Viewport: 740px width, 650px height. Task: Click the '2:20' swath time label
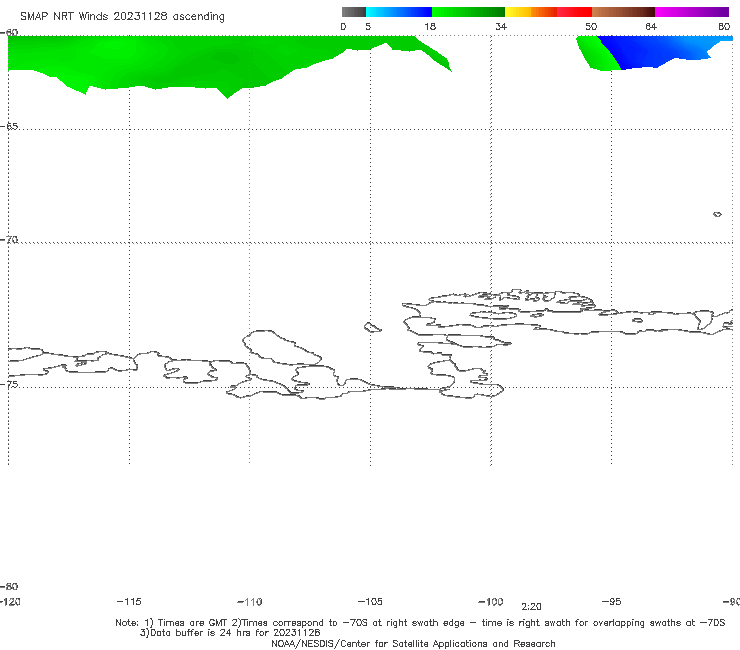[x=531, y=607]
